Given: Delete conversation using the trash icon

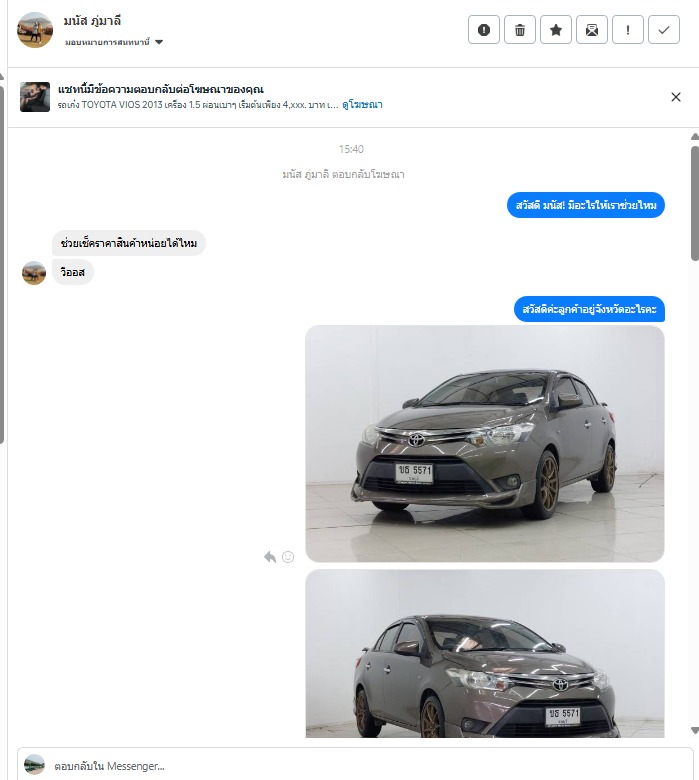Looking at the screenshot, I should [x=520, y=30].
